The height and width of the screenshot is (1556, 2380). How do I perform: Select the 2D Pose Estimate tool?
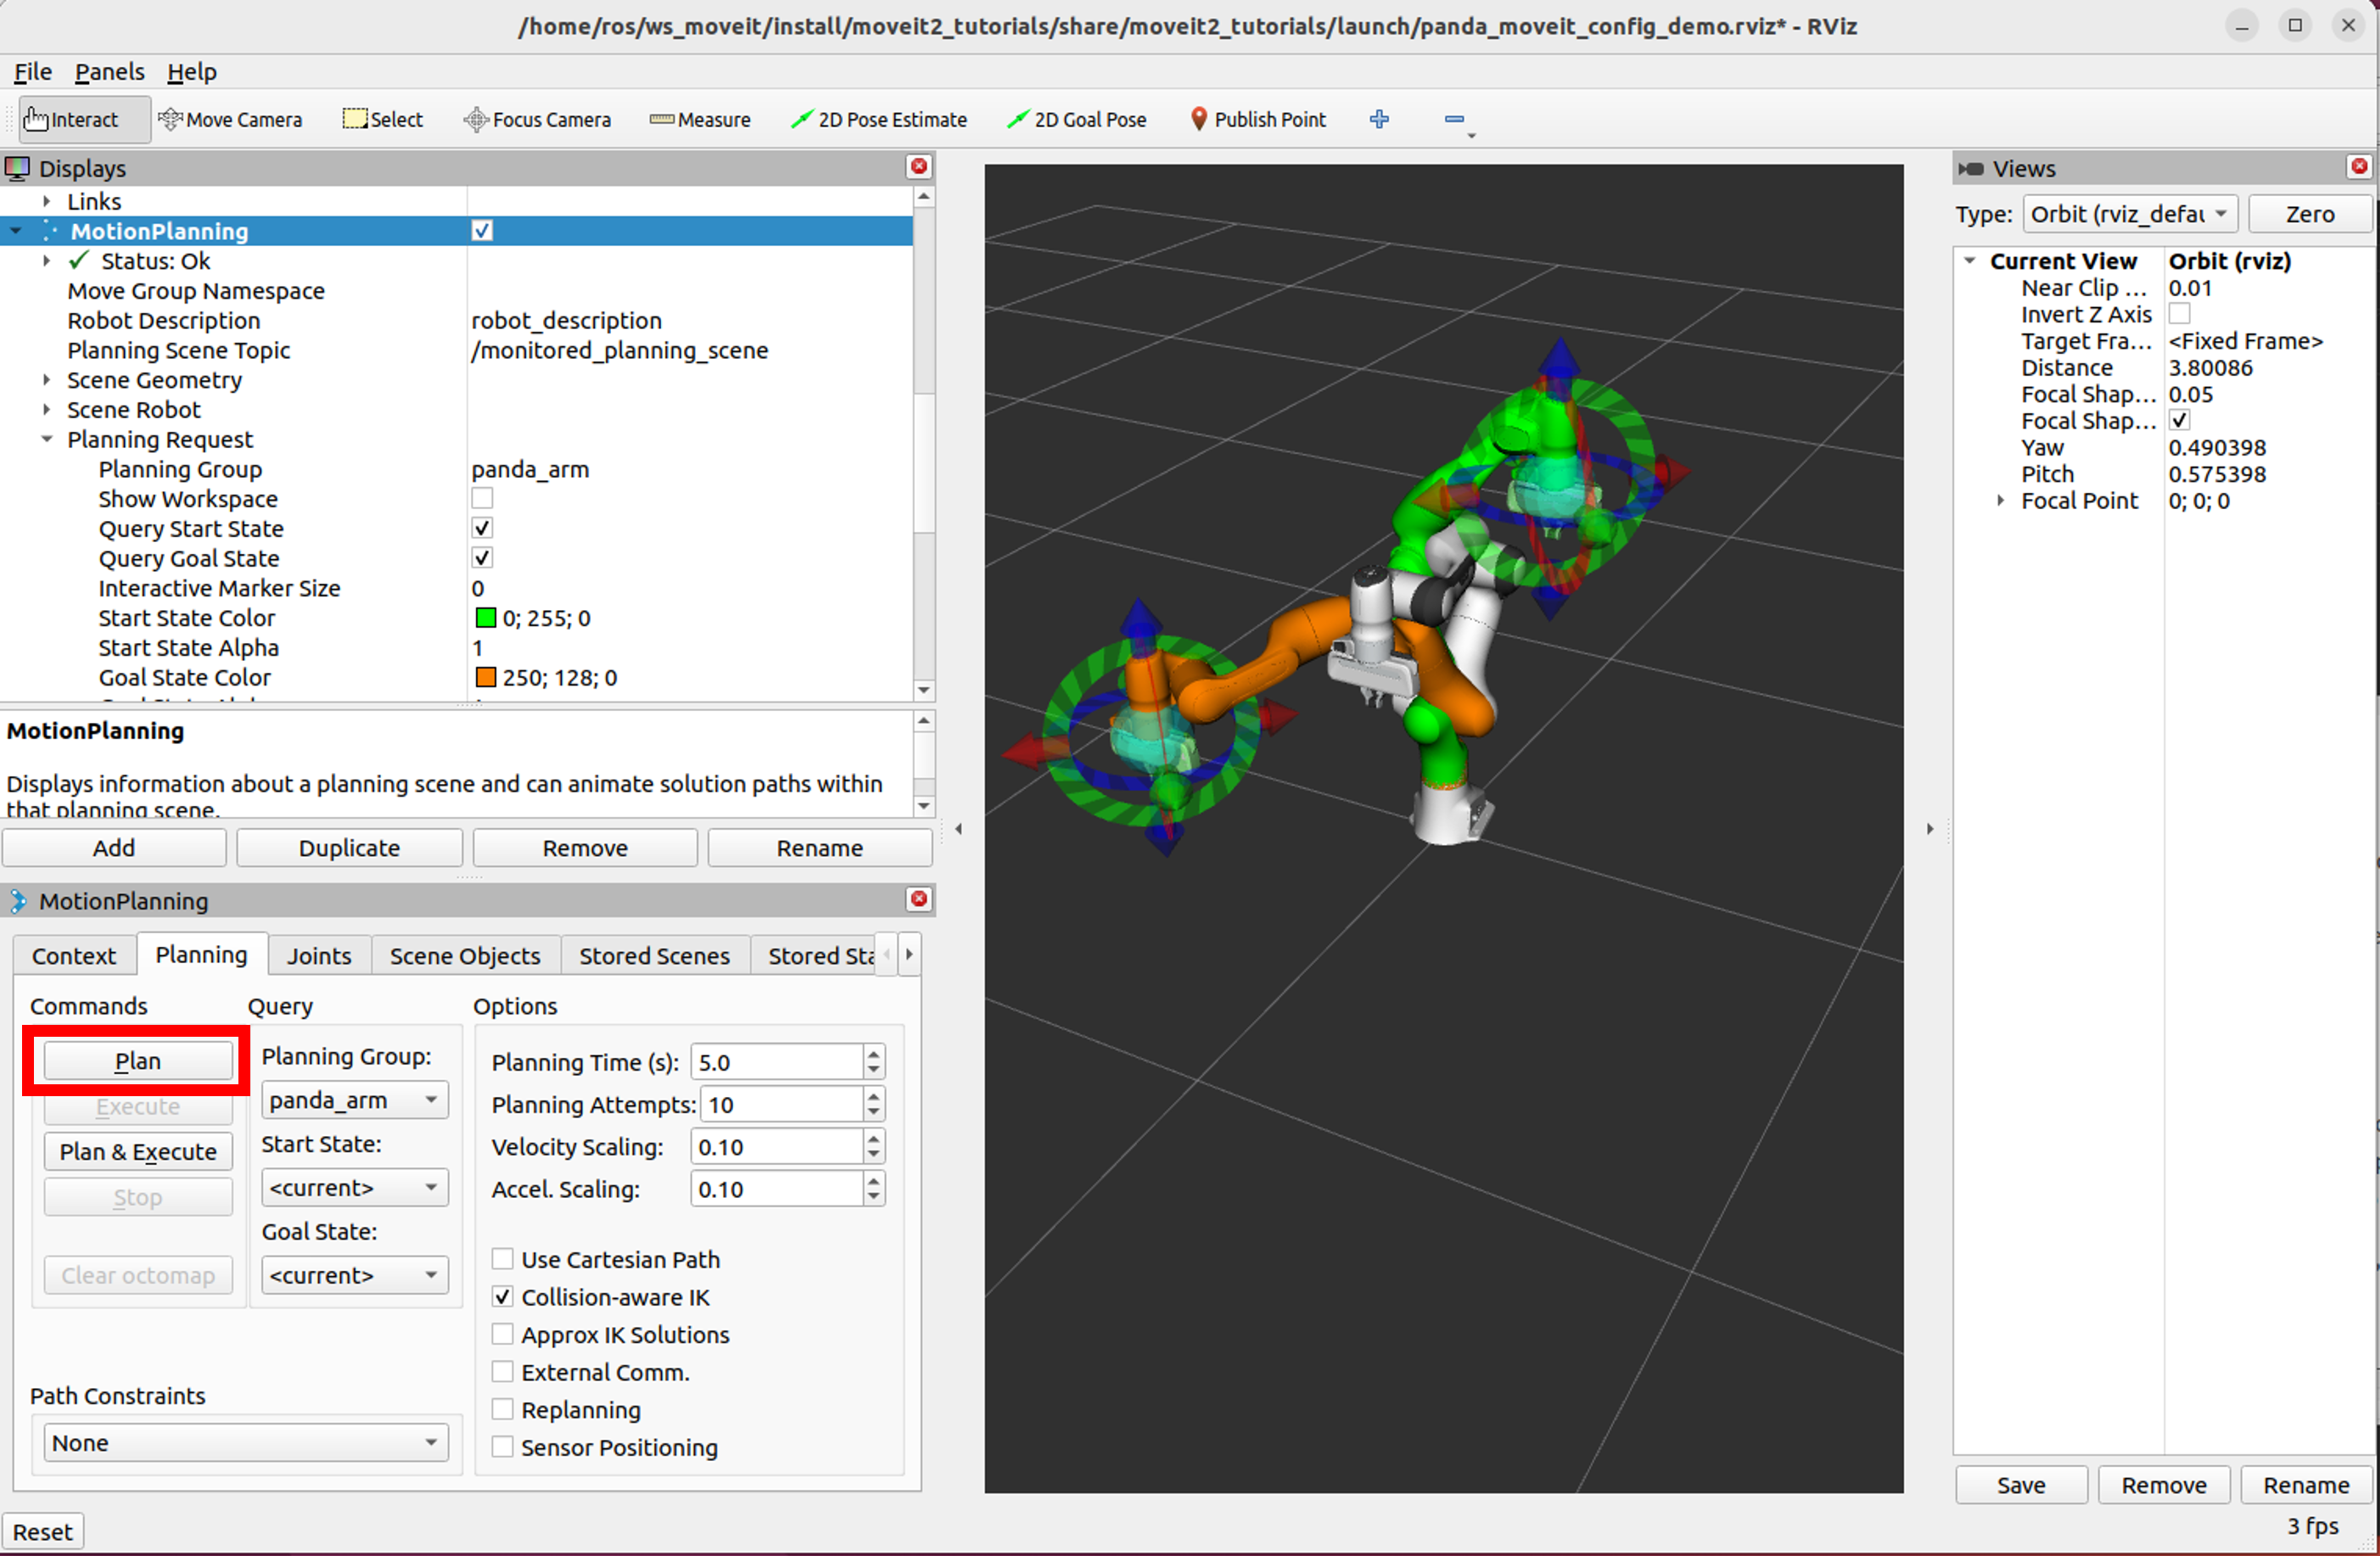point(879,119)
